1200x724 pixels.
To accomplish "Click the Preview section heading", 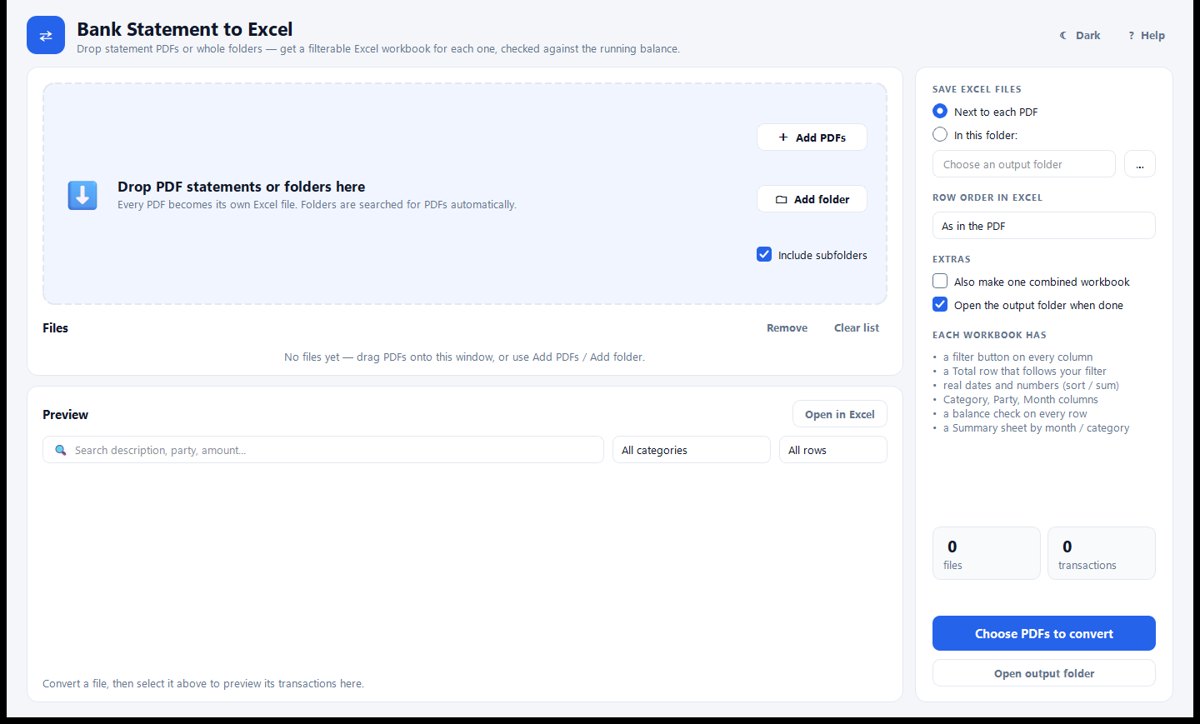I will pyautogui.click(x=65, y=414).
